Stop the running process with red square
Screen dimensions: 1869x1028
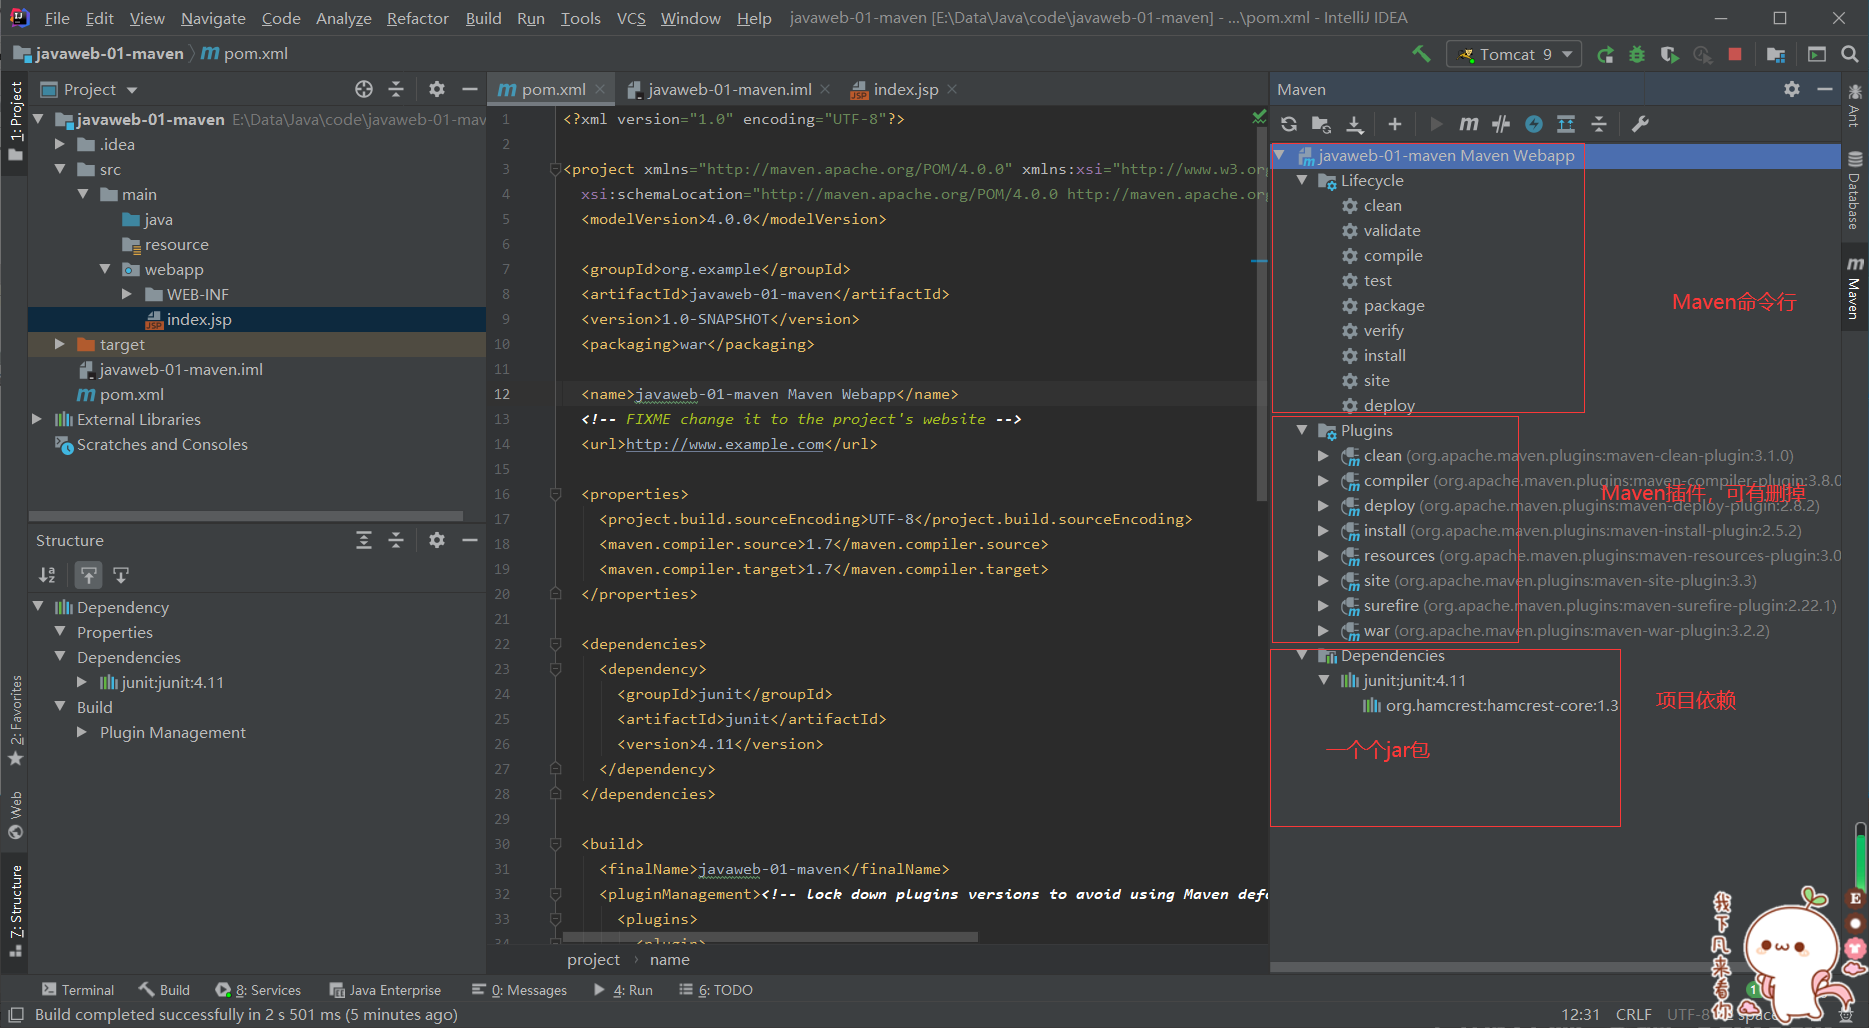(1735, 54)
